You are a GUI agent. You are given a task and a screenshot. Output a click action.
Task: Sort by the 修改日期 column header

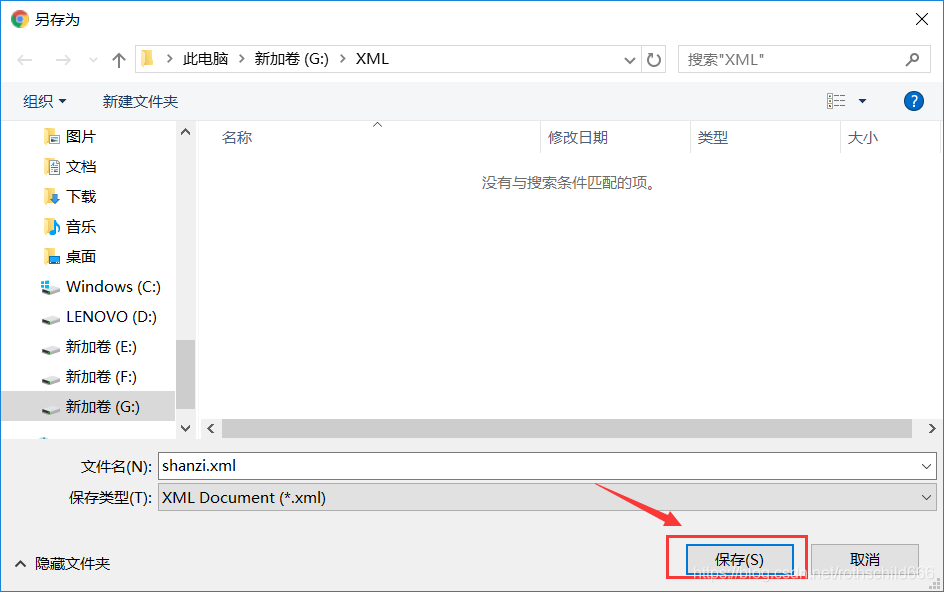(578, 138)
